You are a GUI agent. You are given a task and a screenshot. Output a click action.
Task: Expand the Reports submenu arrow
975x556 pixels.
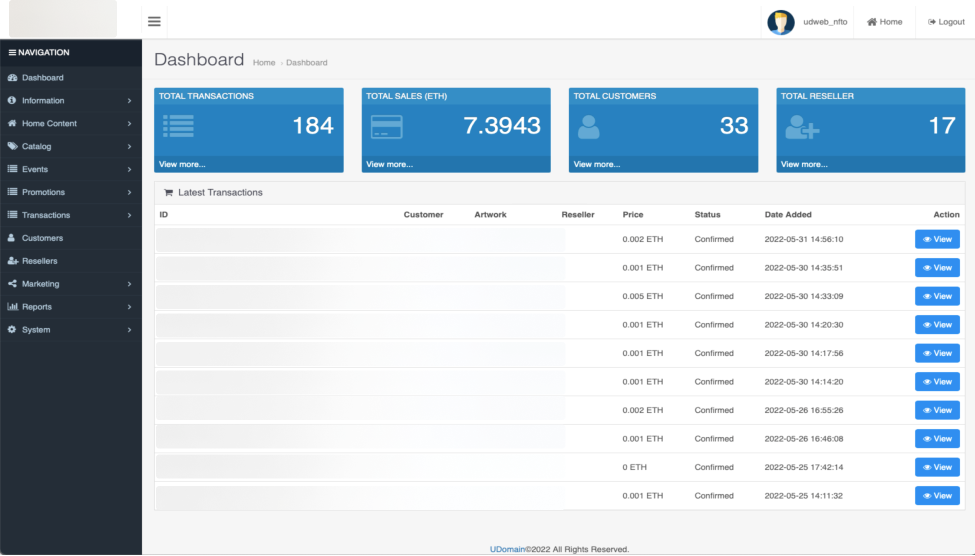point(129,307)
